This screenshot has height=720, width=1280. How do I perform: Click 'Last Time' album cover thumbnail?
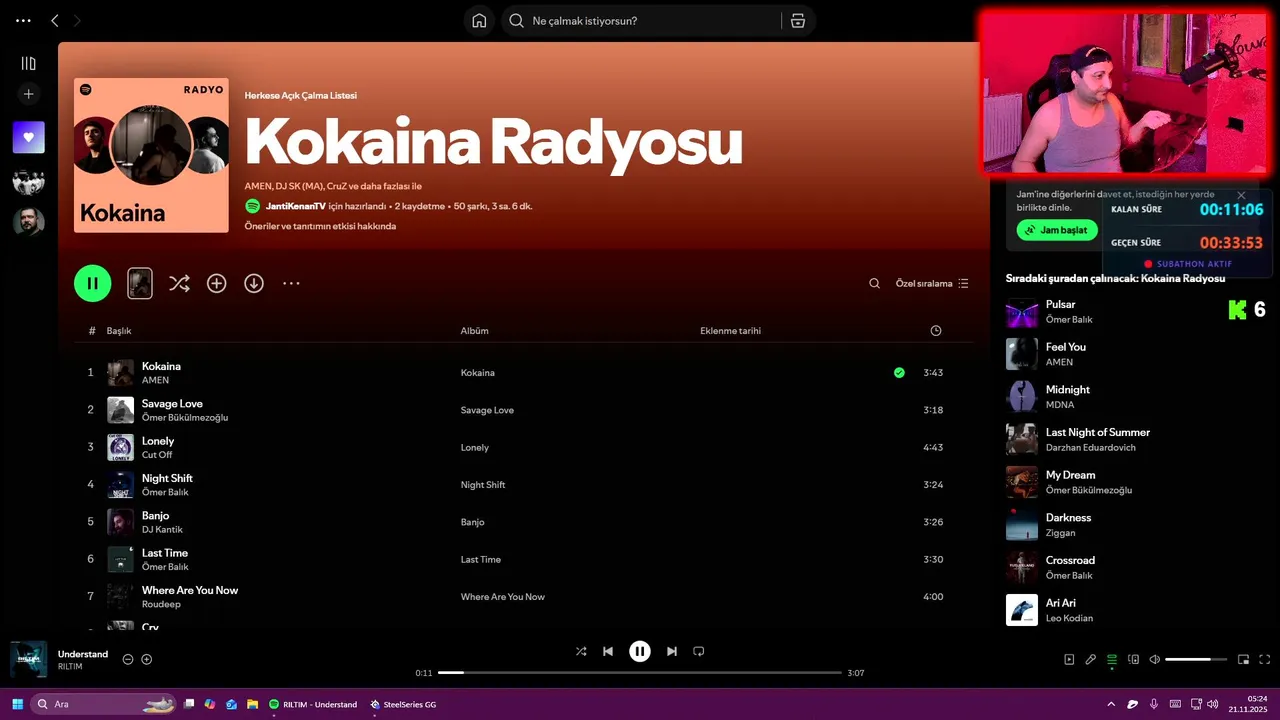click(120, 559)
